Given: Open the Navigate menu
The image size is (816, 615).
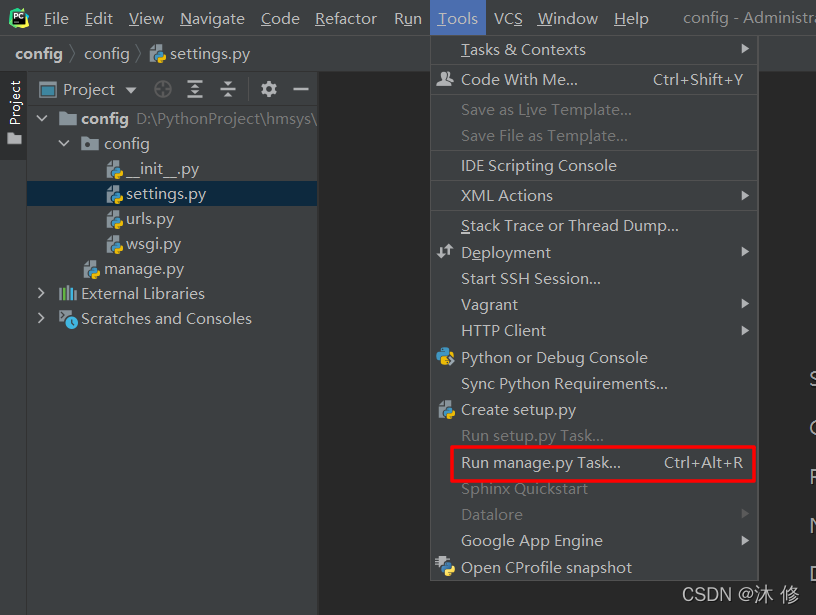Looking at the screenshot, I should [x=212, y=19].
